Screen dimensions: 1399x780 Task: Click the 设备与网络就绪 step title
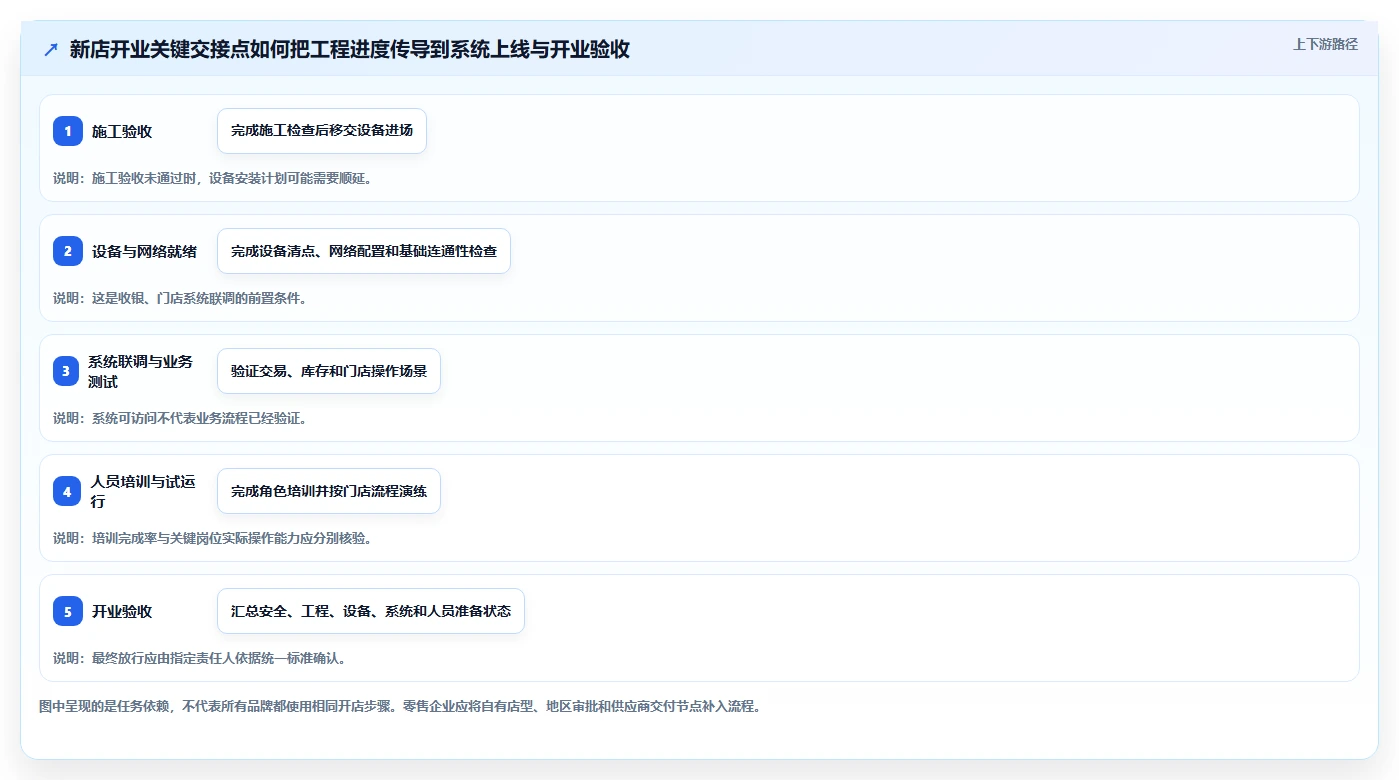point(144,251)
